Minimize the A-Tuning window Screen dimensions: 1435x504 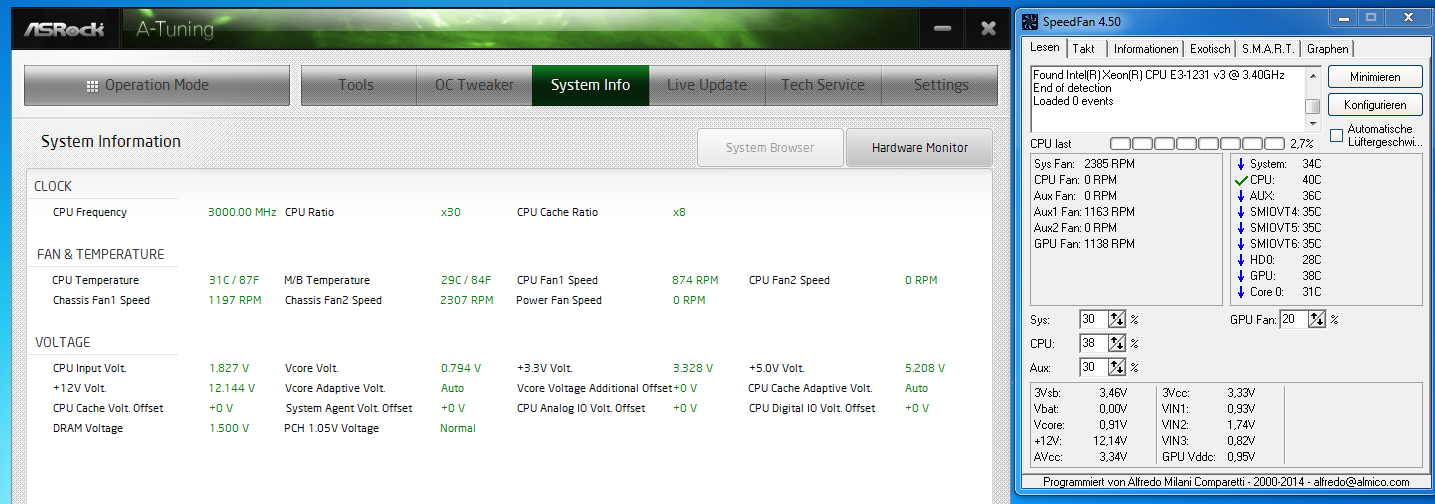point(942,29)
